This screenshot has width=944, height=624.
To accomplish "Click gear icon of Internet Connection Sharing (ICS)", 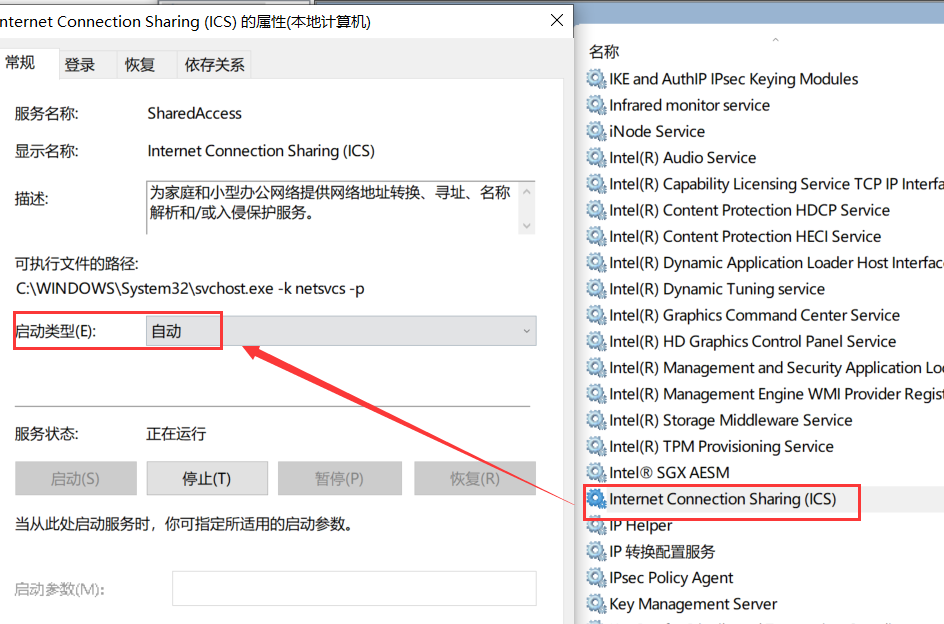I will [596, 499].
